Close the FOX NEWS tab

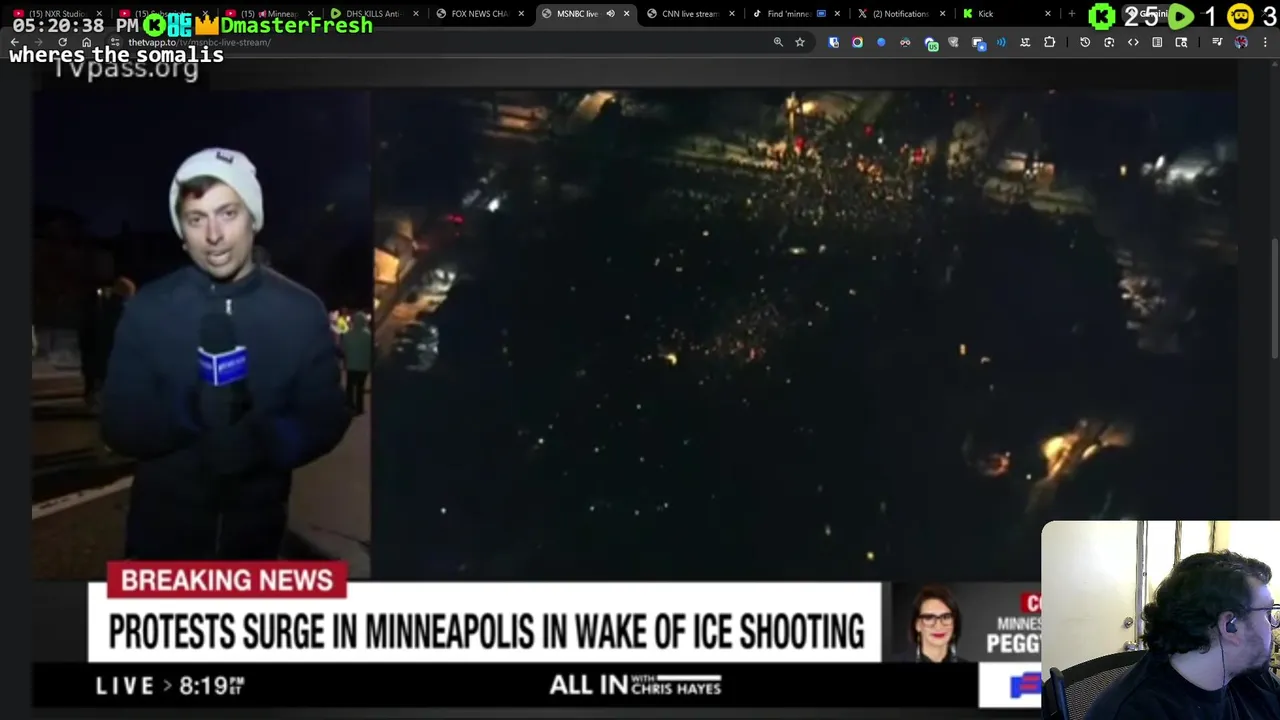coord(521,14)
